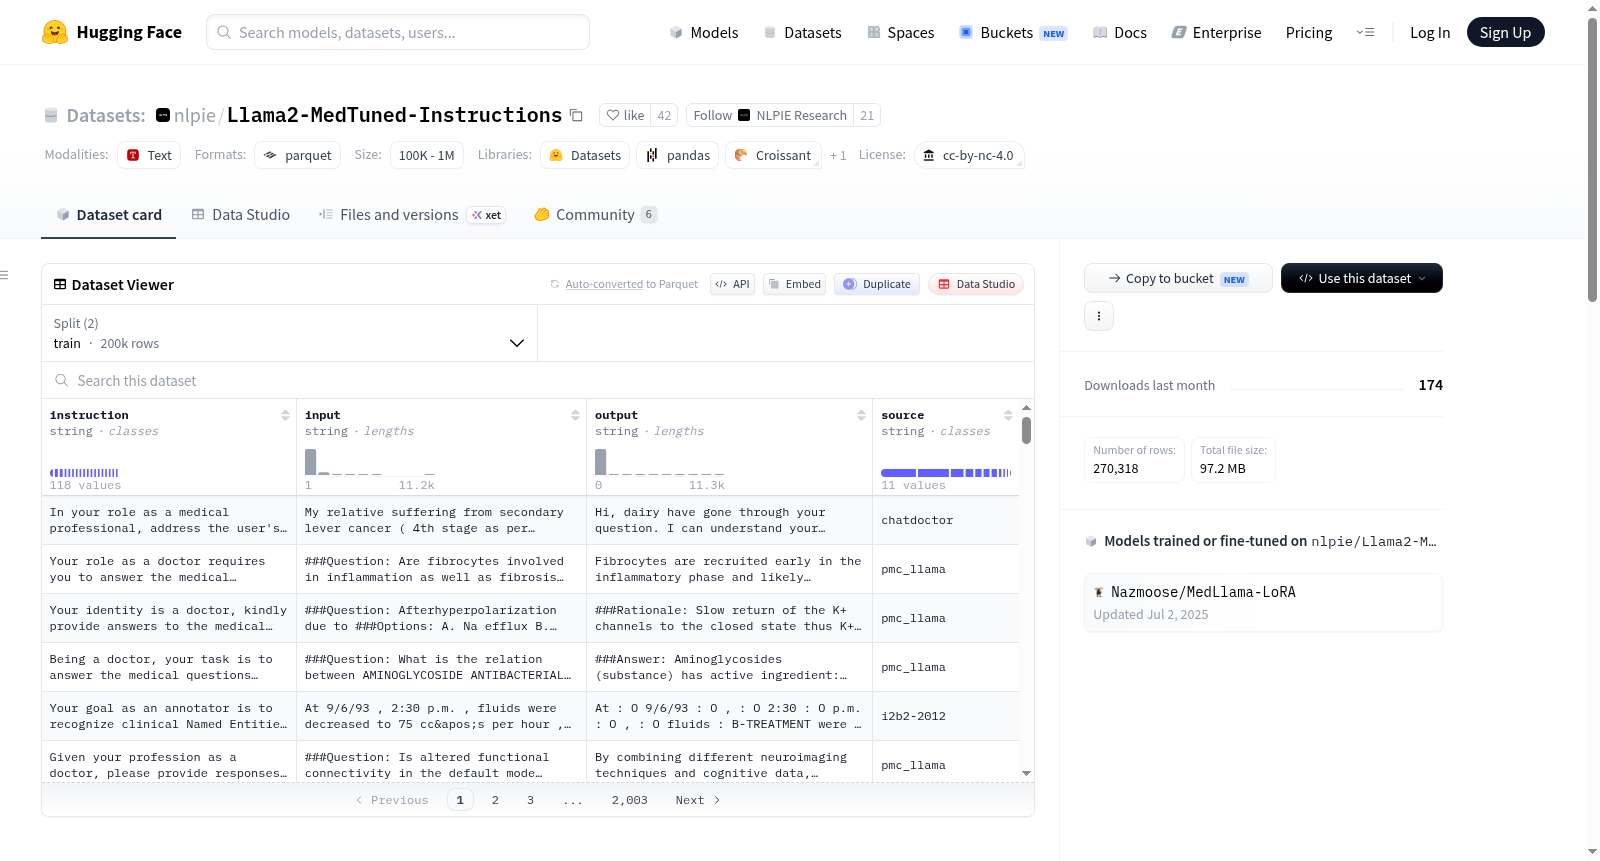The height and width of the screenshot is (861, 1600).
Task: Open Datasets in top navigation
Action: [x=802, y=32]
